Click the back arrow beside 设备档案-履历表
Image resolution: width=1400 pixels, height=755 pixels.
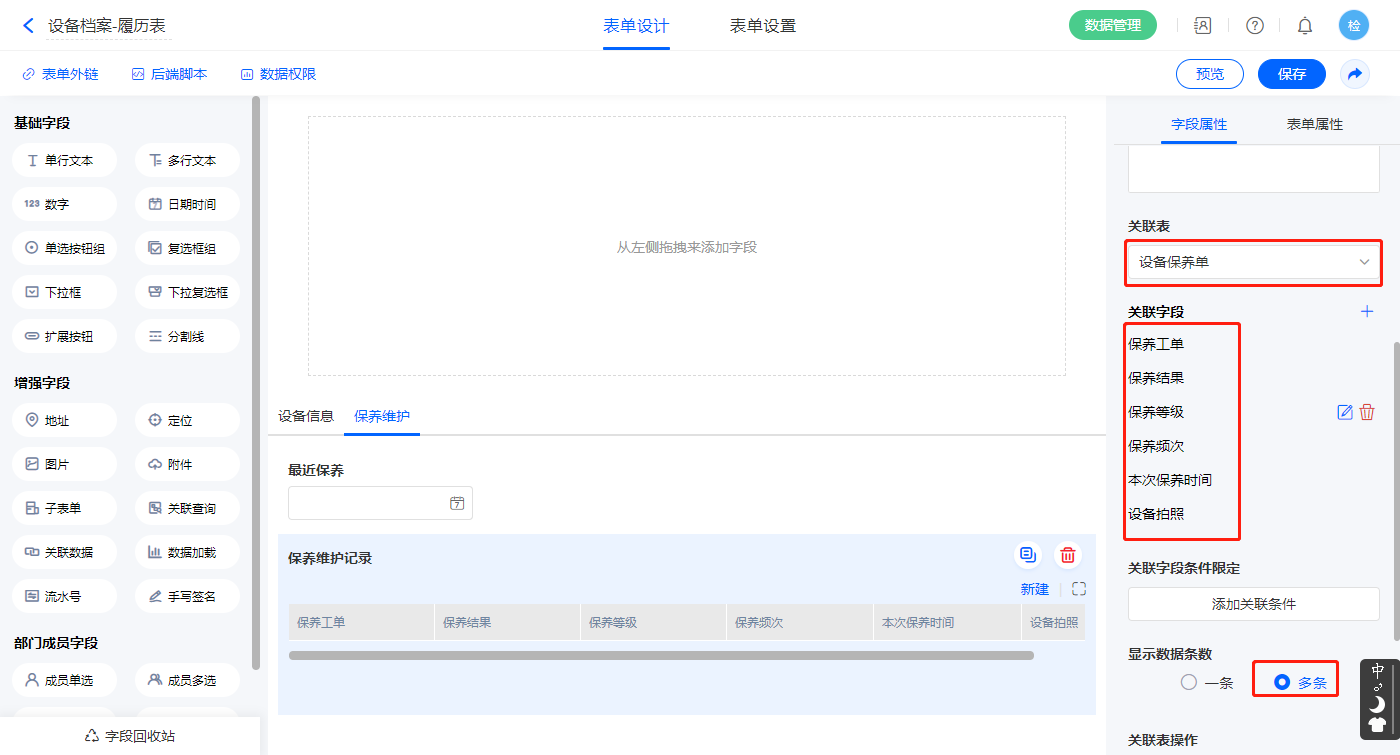coord(28,26)
